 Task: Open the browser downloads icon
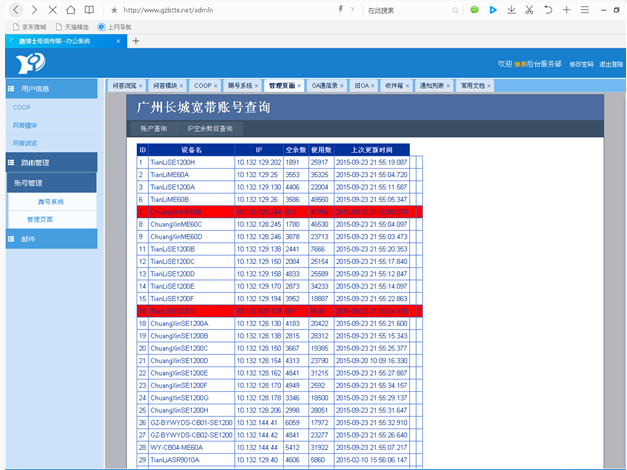511,9
